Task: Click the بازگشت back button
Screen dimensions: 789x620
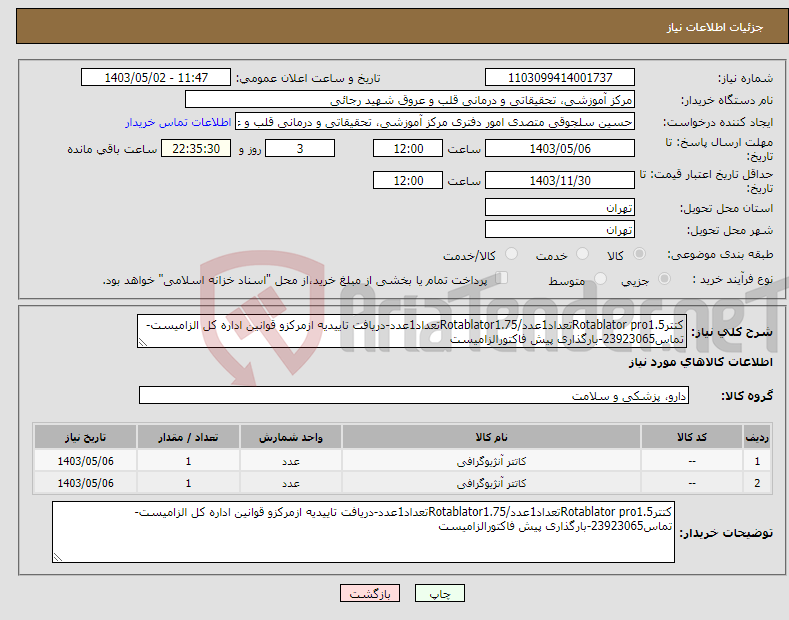Action: point(370,594)
